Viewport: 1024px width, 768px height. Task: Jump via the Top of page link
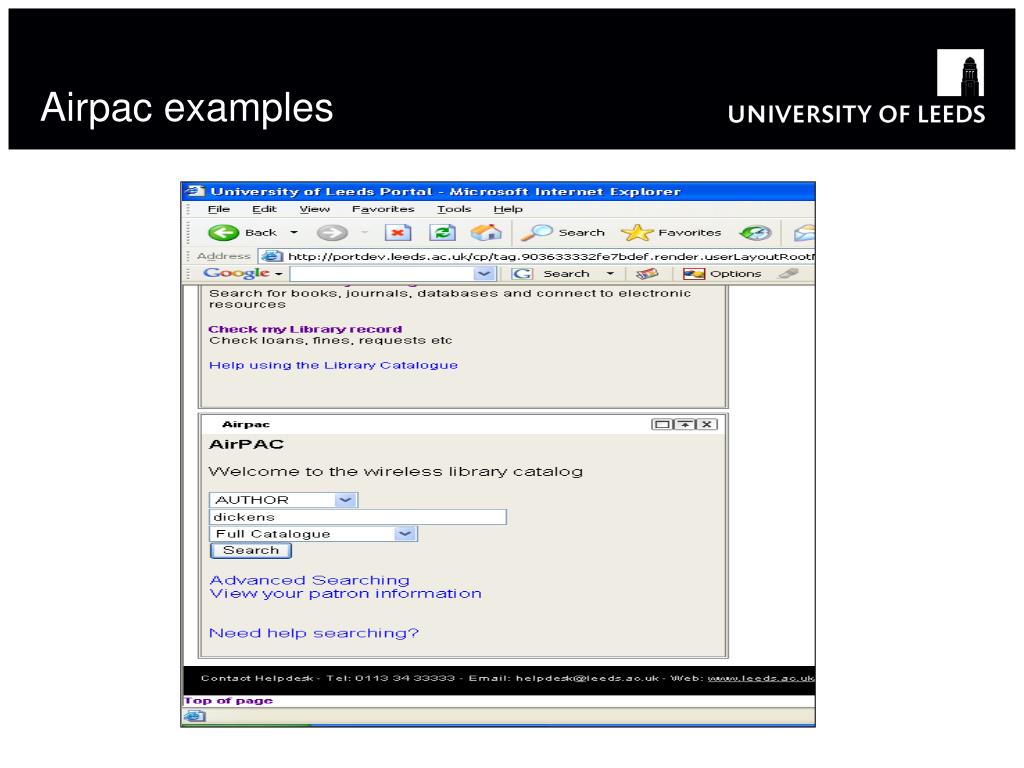coord(229,700)
